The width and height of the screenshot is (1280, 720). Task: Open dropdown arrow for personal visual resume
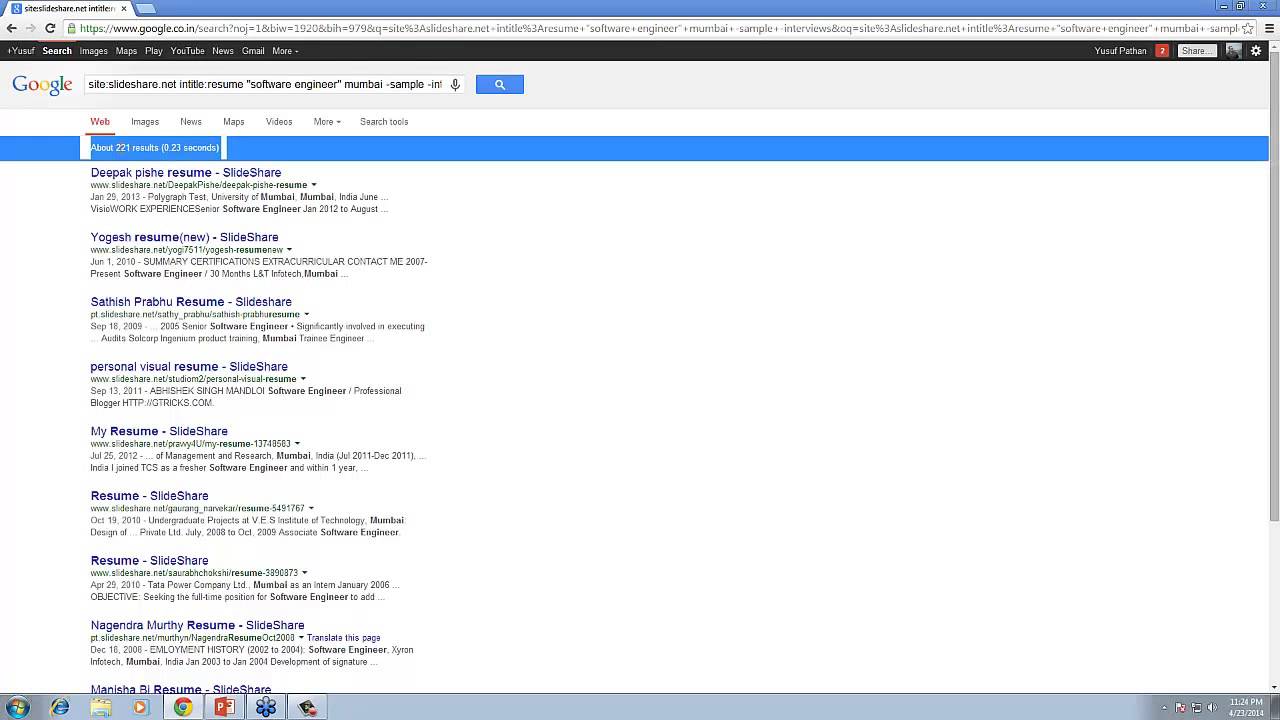303,379
